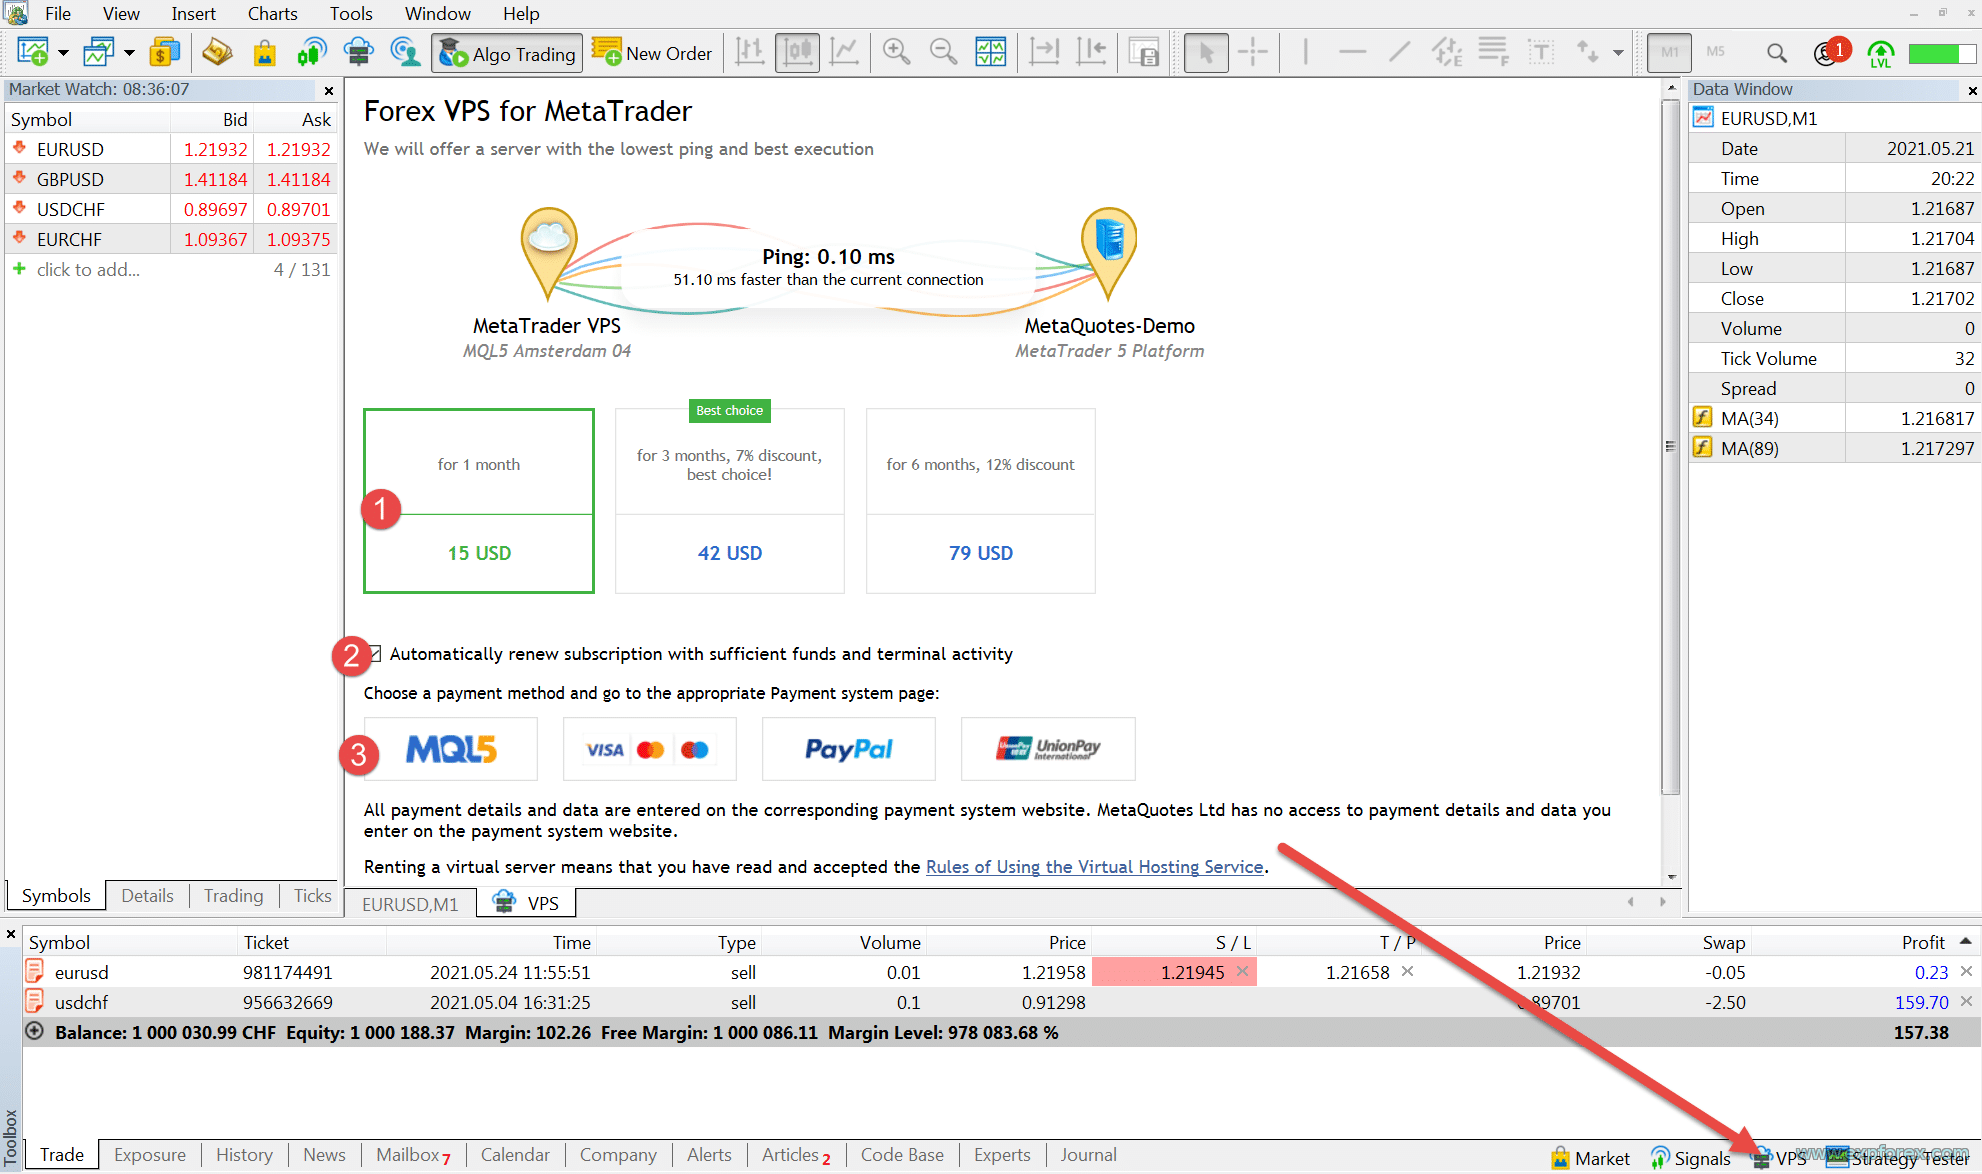The width and height of the screenshot is (1982, 1174).
Task: Expand the arrows objects dropdown
Action: [1618, 53]
